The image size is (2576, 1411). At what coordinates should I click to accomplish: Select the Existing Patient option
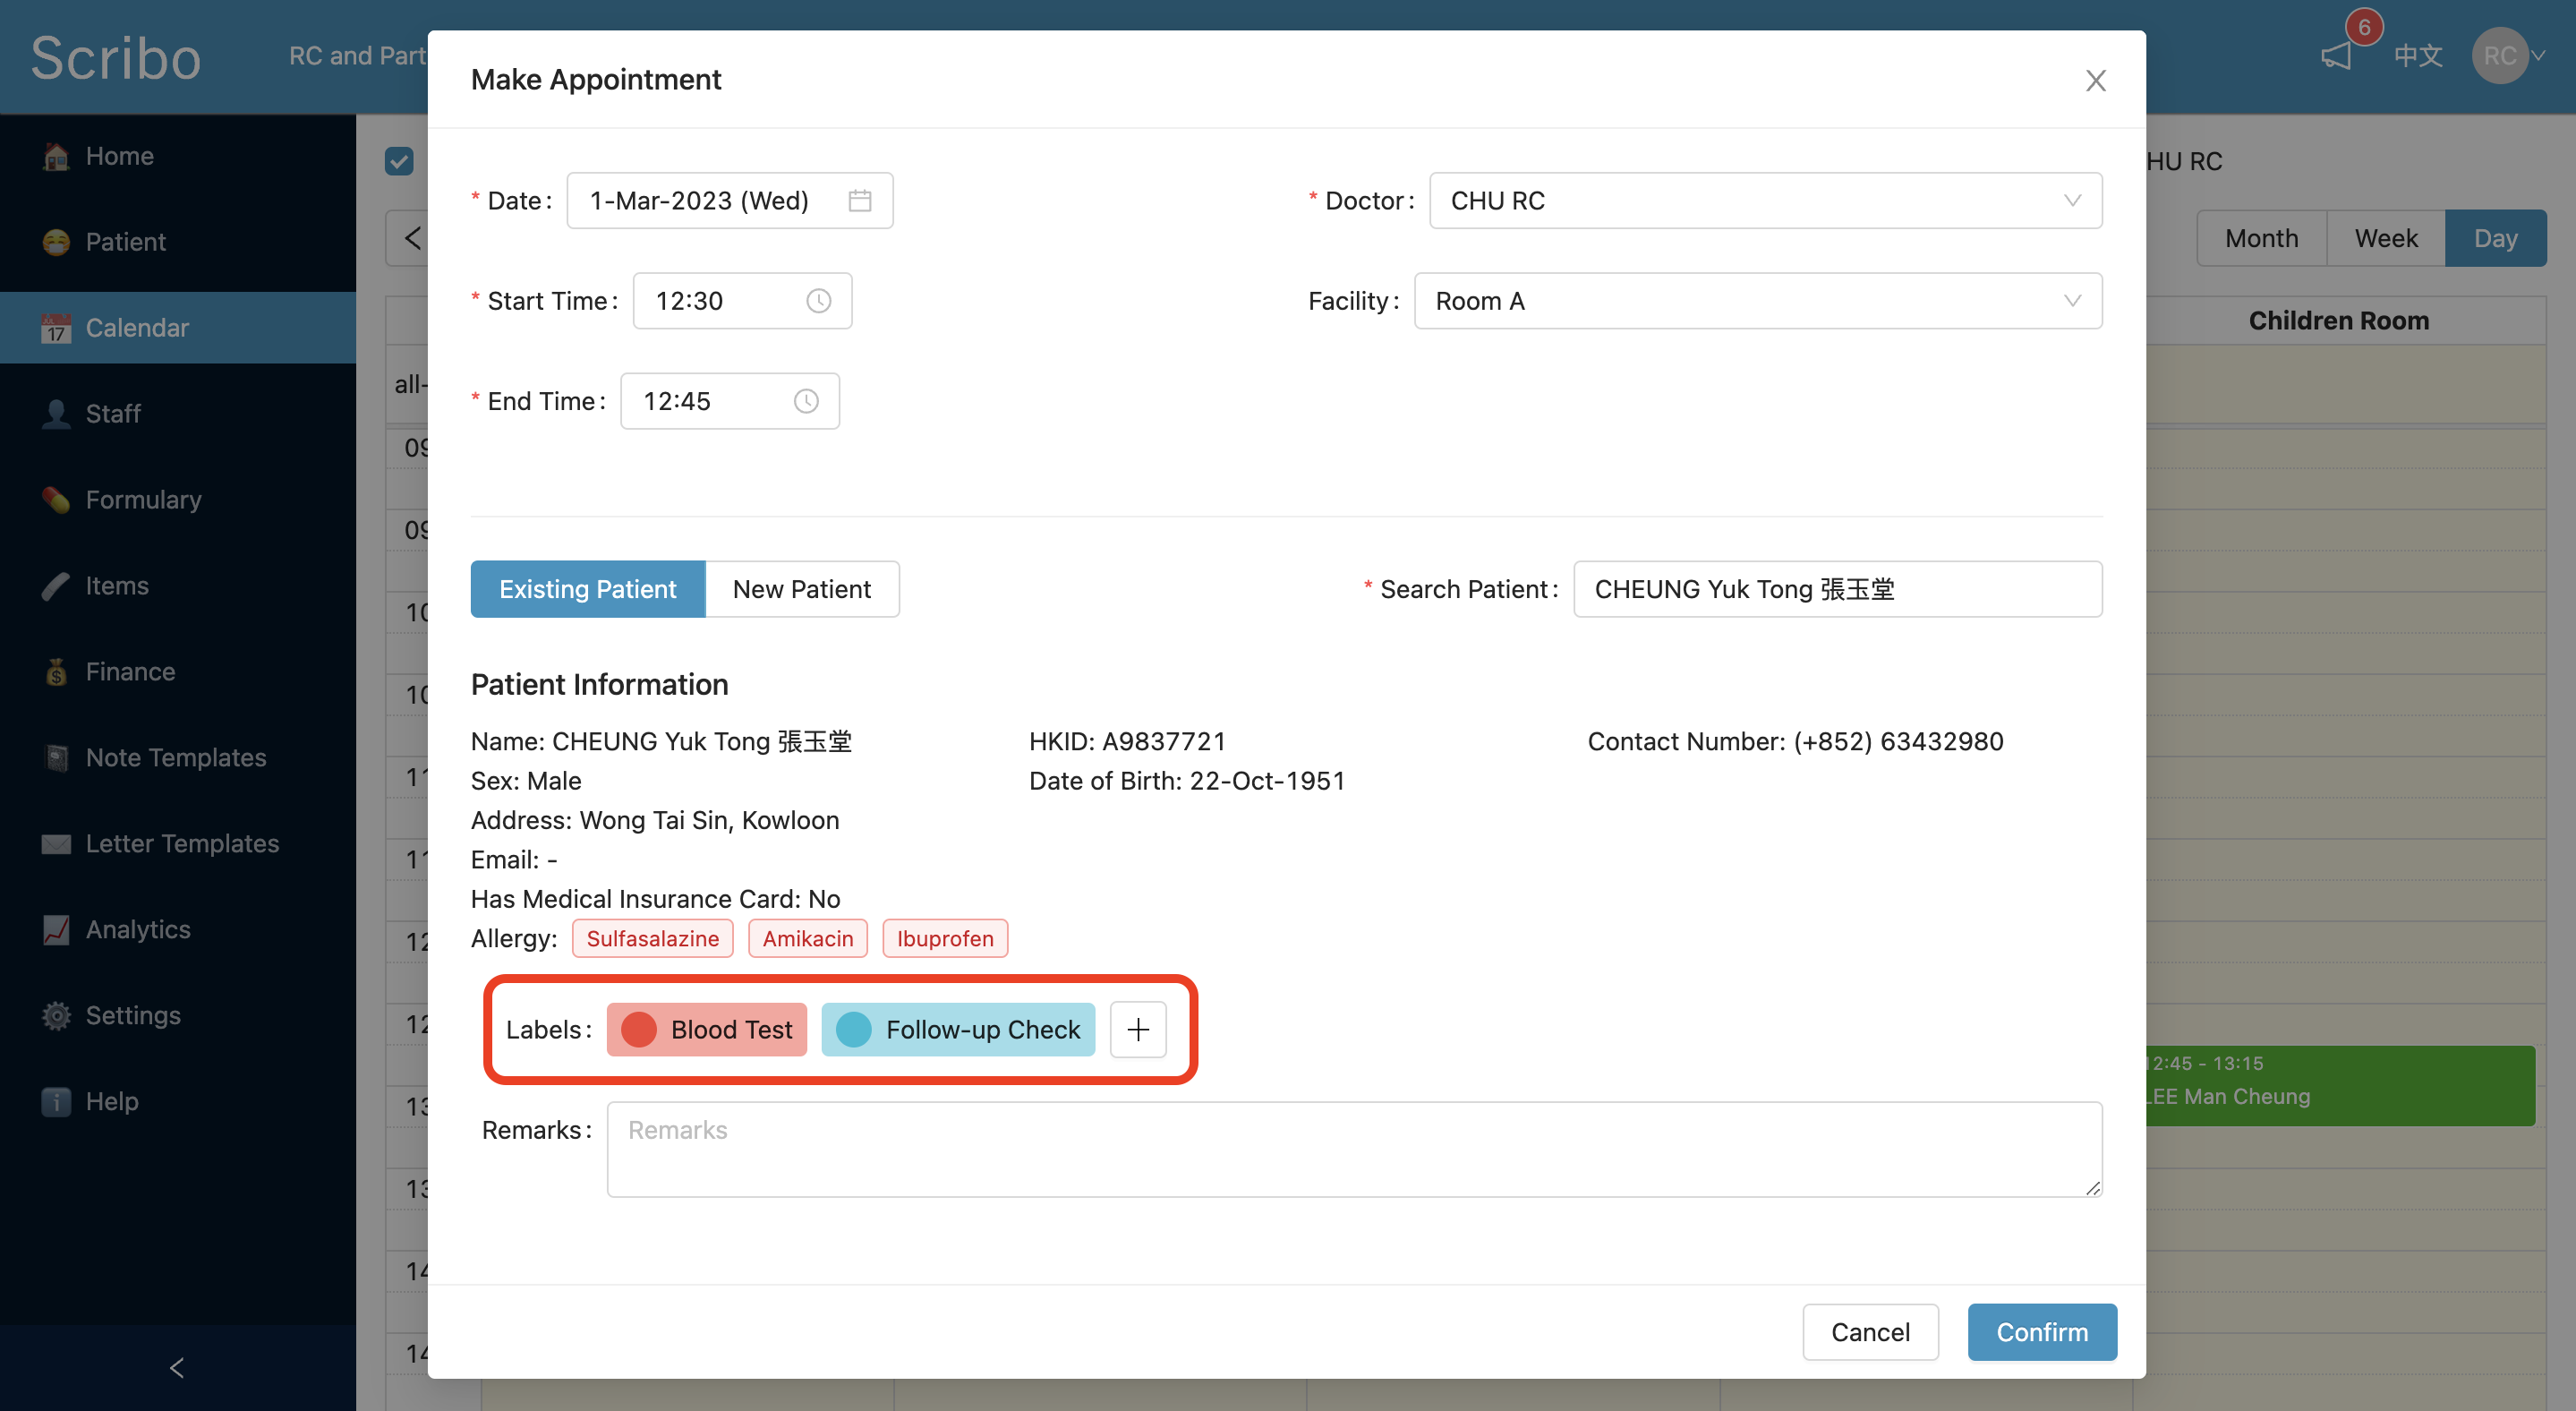click(x=587, y=589)
